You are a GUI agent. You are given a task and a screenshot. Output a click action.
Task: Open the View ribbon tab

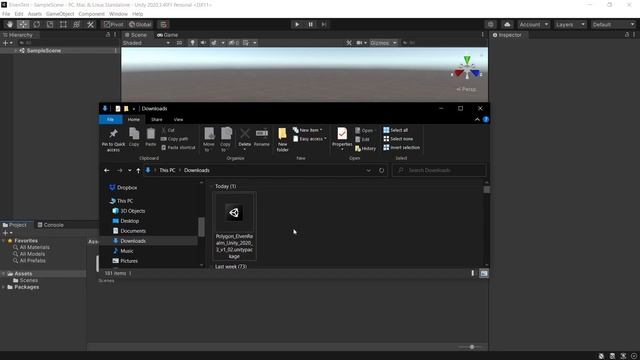click(x=178, y=120)
